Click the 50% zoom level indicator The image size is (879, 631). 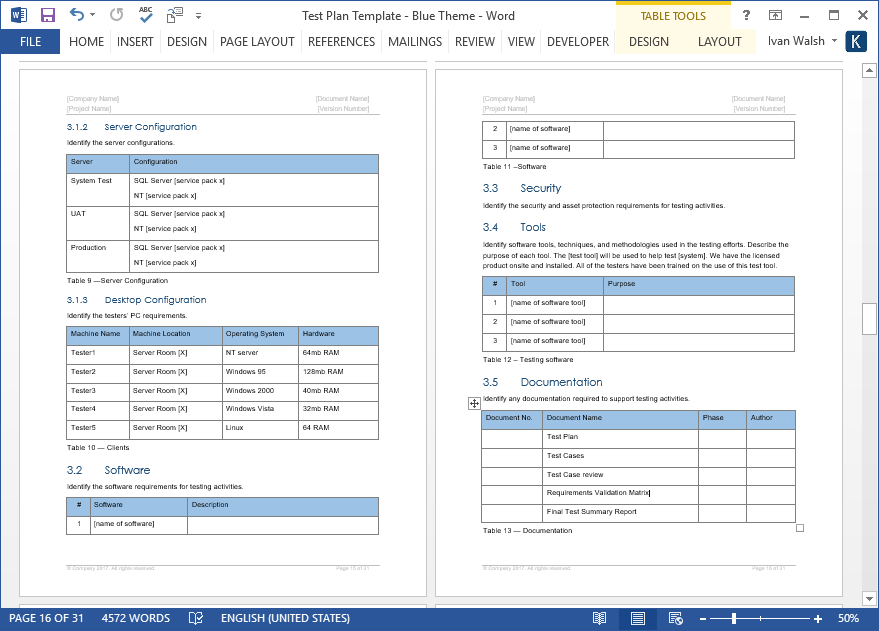pos(849,617)
